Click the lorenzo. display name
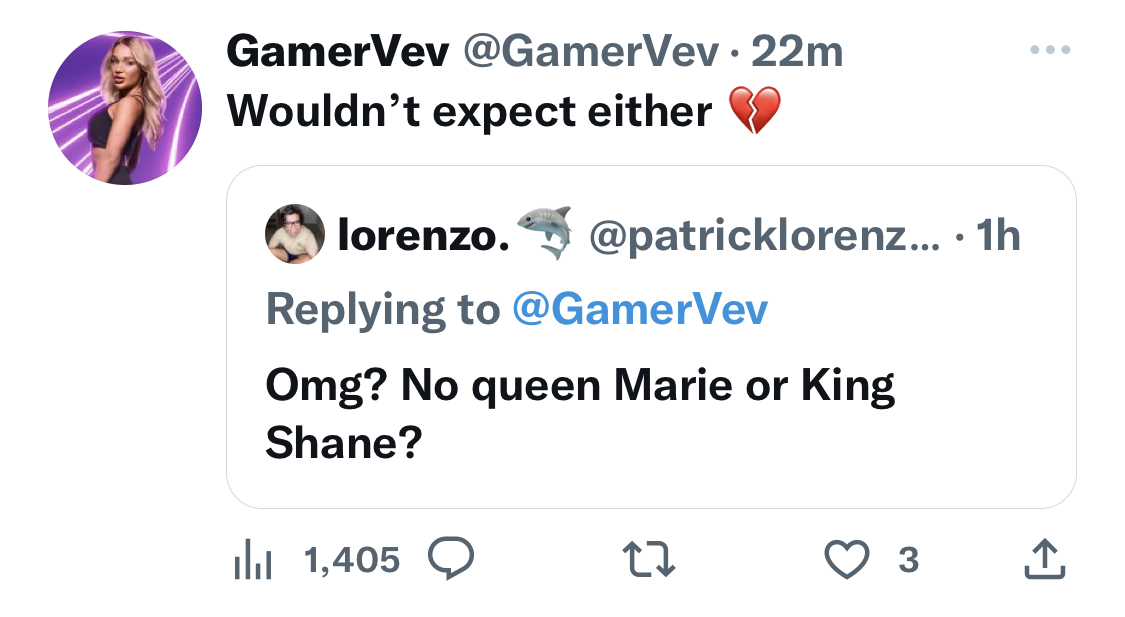 click(x=423, y=235)
